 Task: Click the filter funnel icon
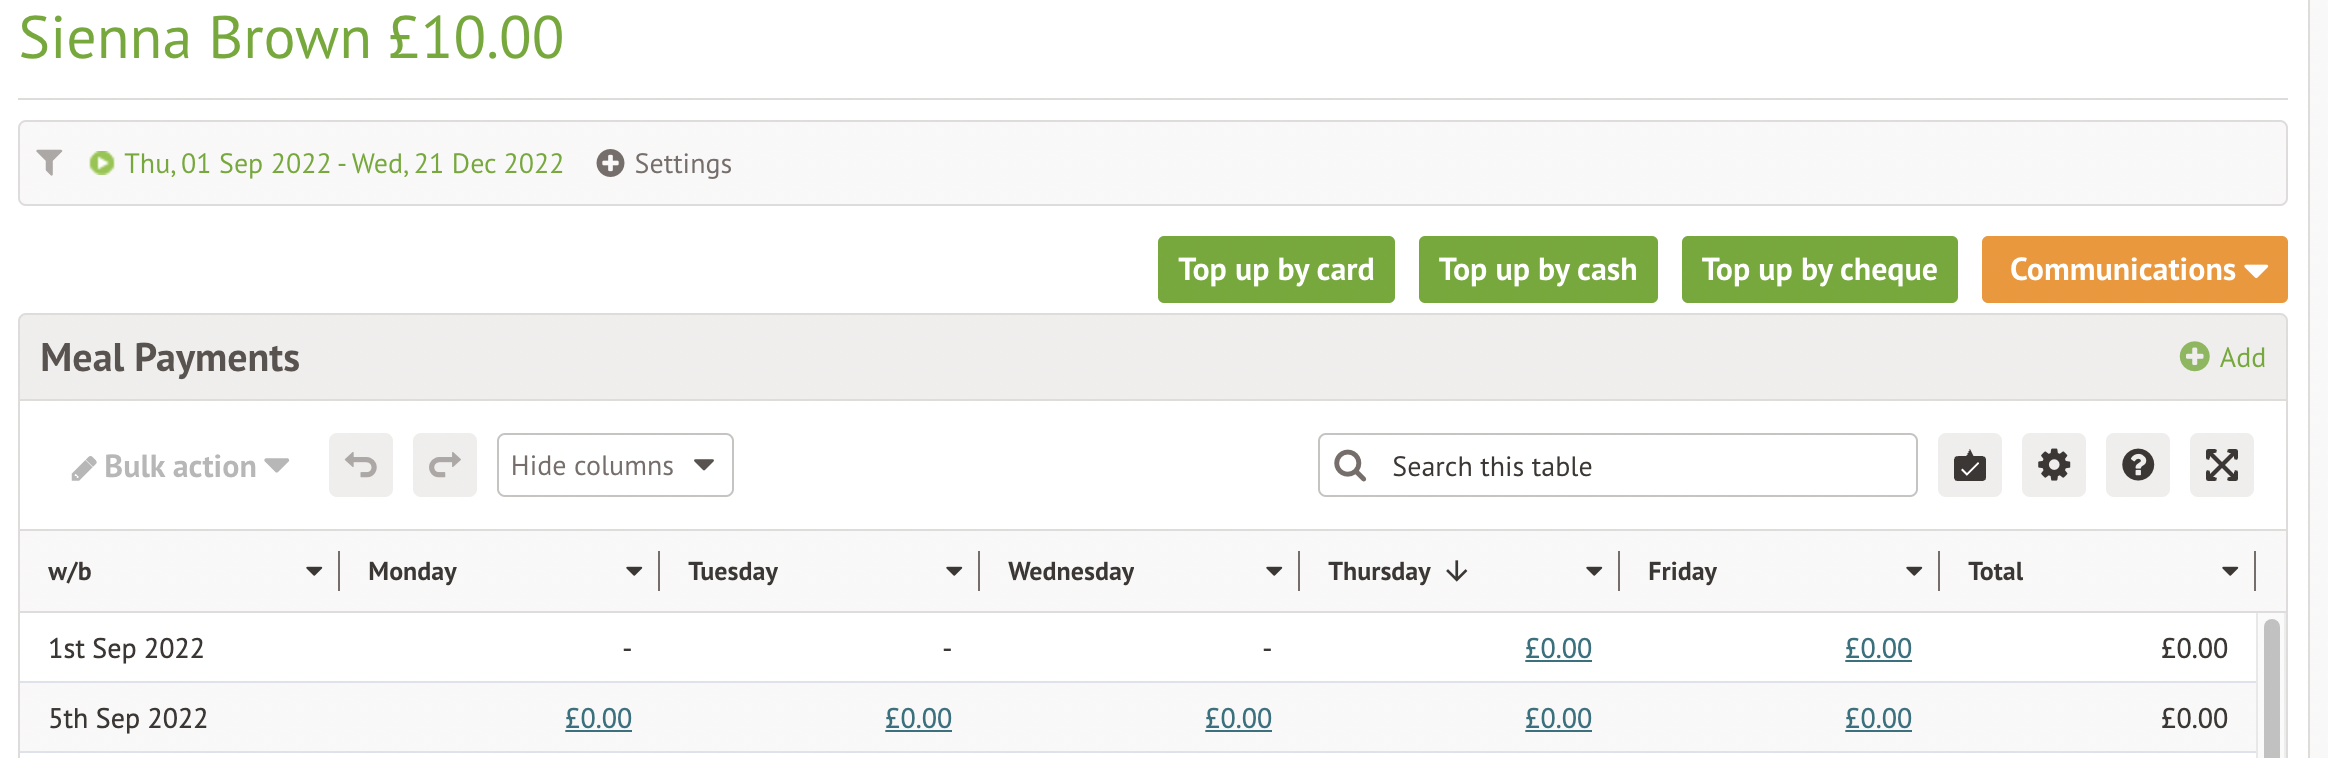(x=49, y=162)
